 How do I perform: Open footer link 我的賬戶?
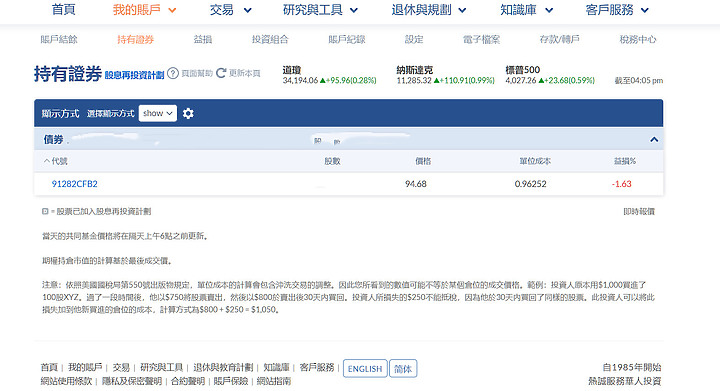point(85,367)
